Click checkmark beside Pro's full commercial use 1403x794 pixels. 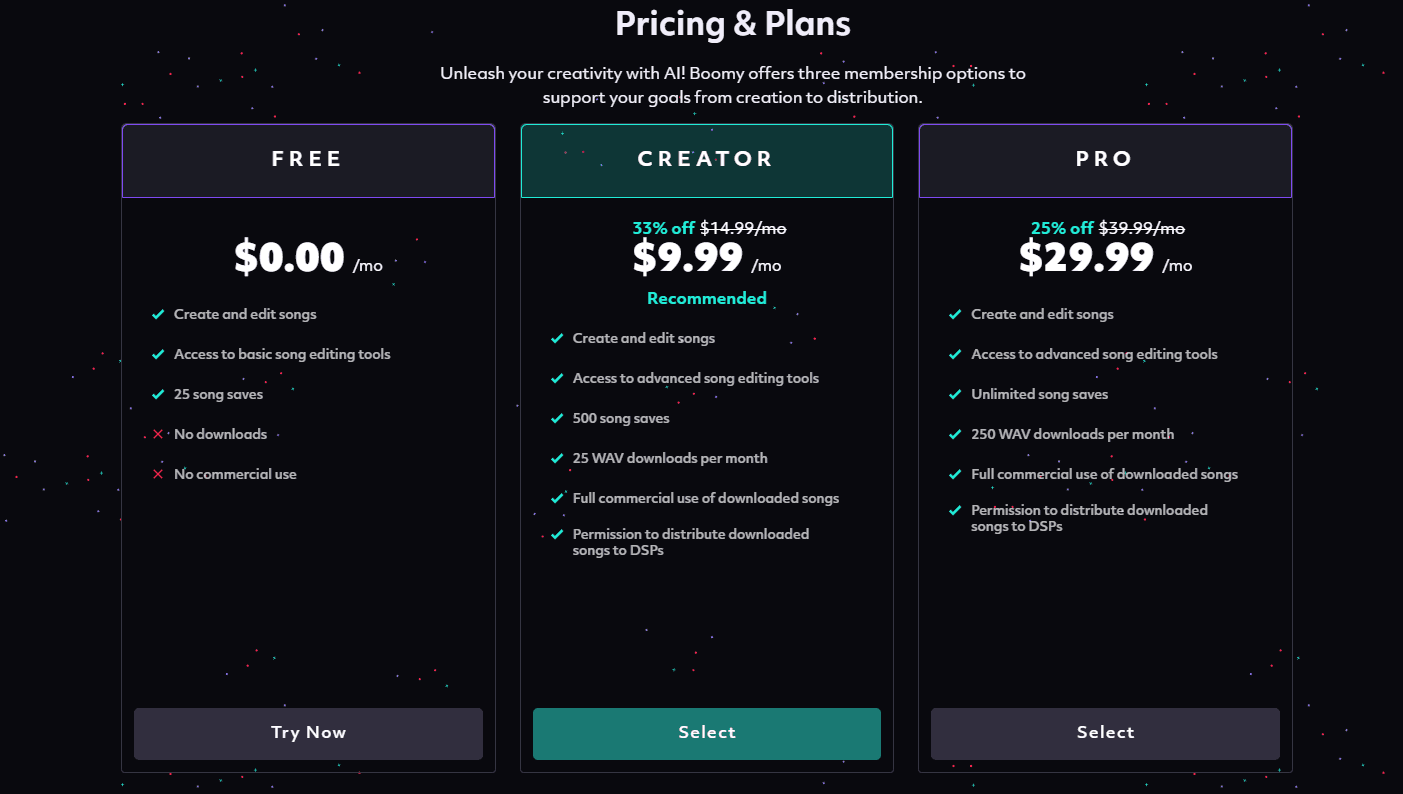click(x=955, y=474)
